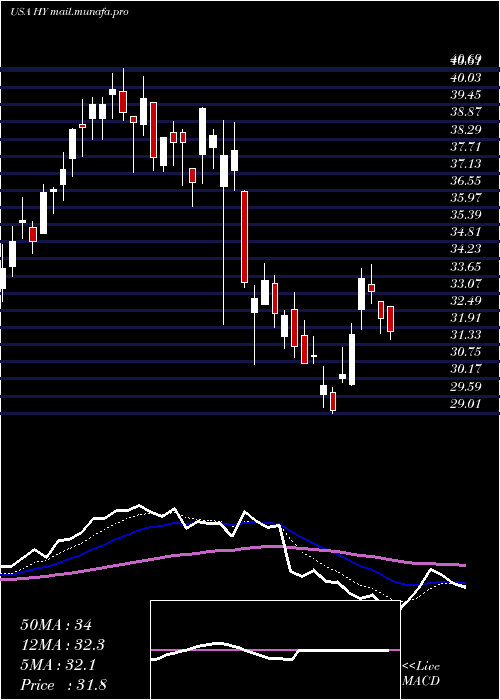Click the '<<Live MACD' label

421,674
